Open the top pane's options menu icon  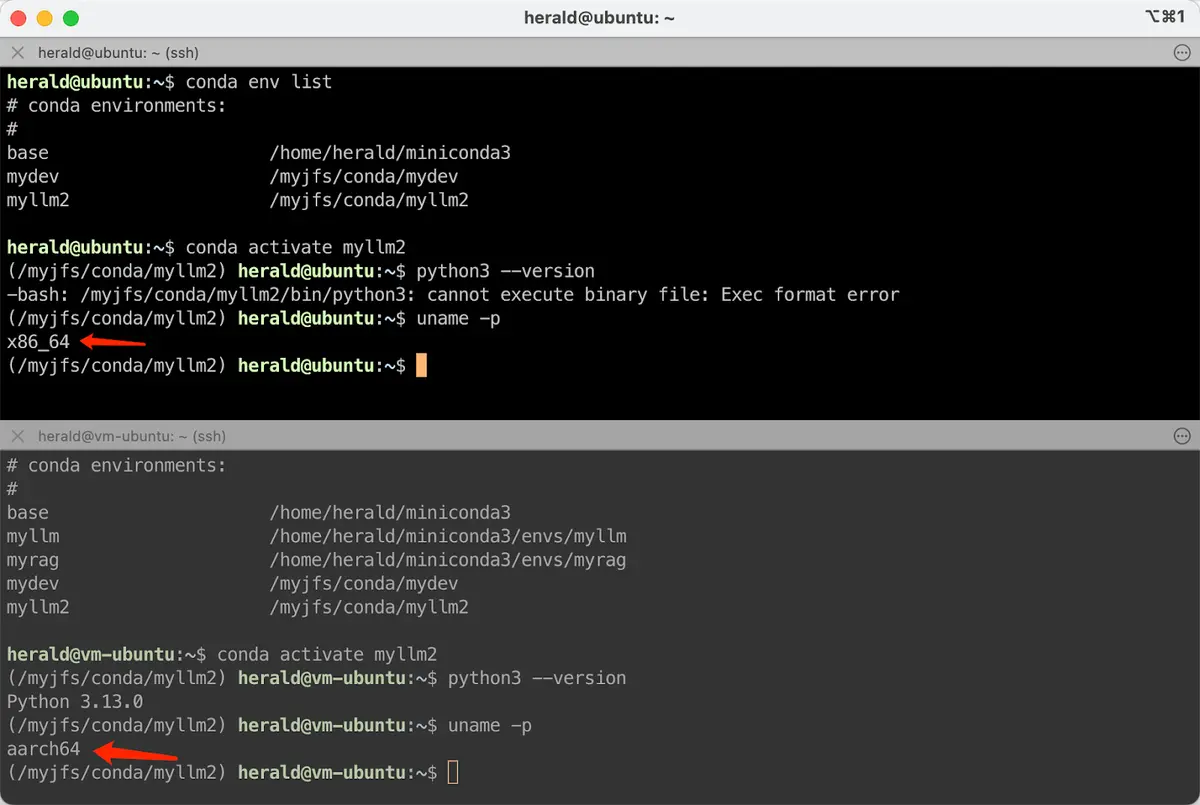tap(1182, 52)
